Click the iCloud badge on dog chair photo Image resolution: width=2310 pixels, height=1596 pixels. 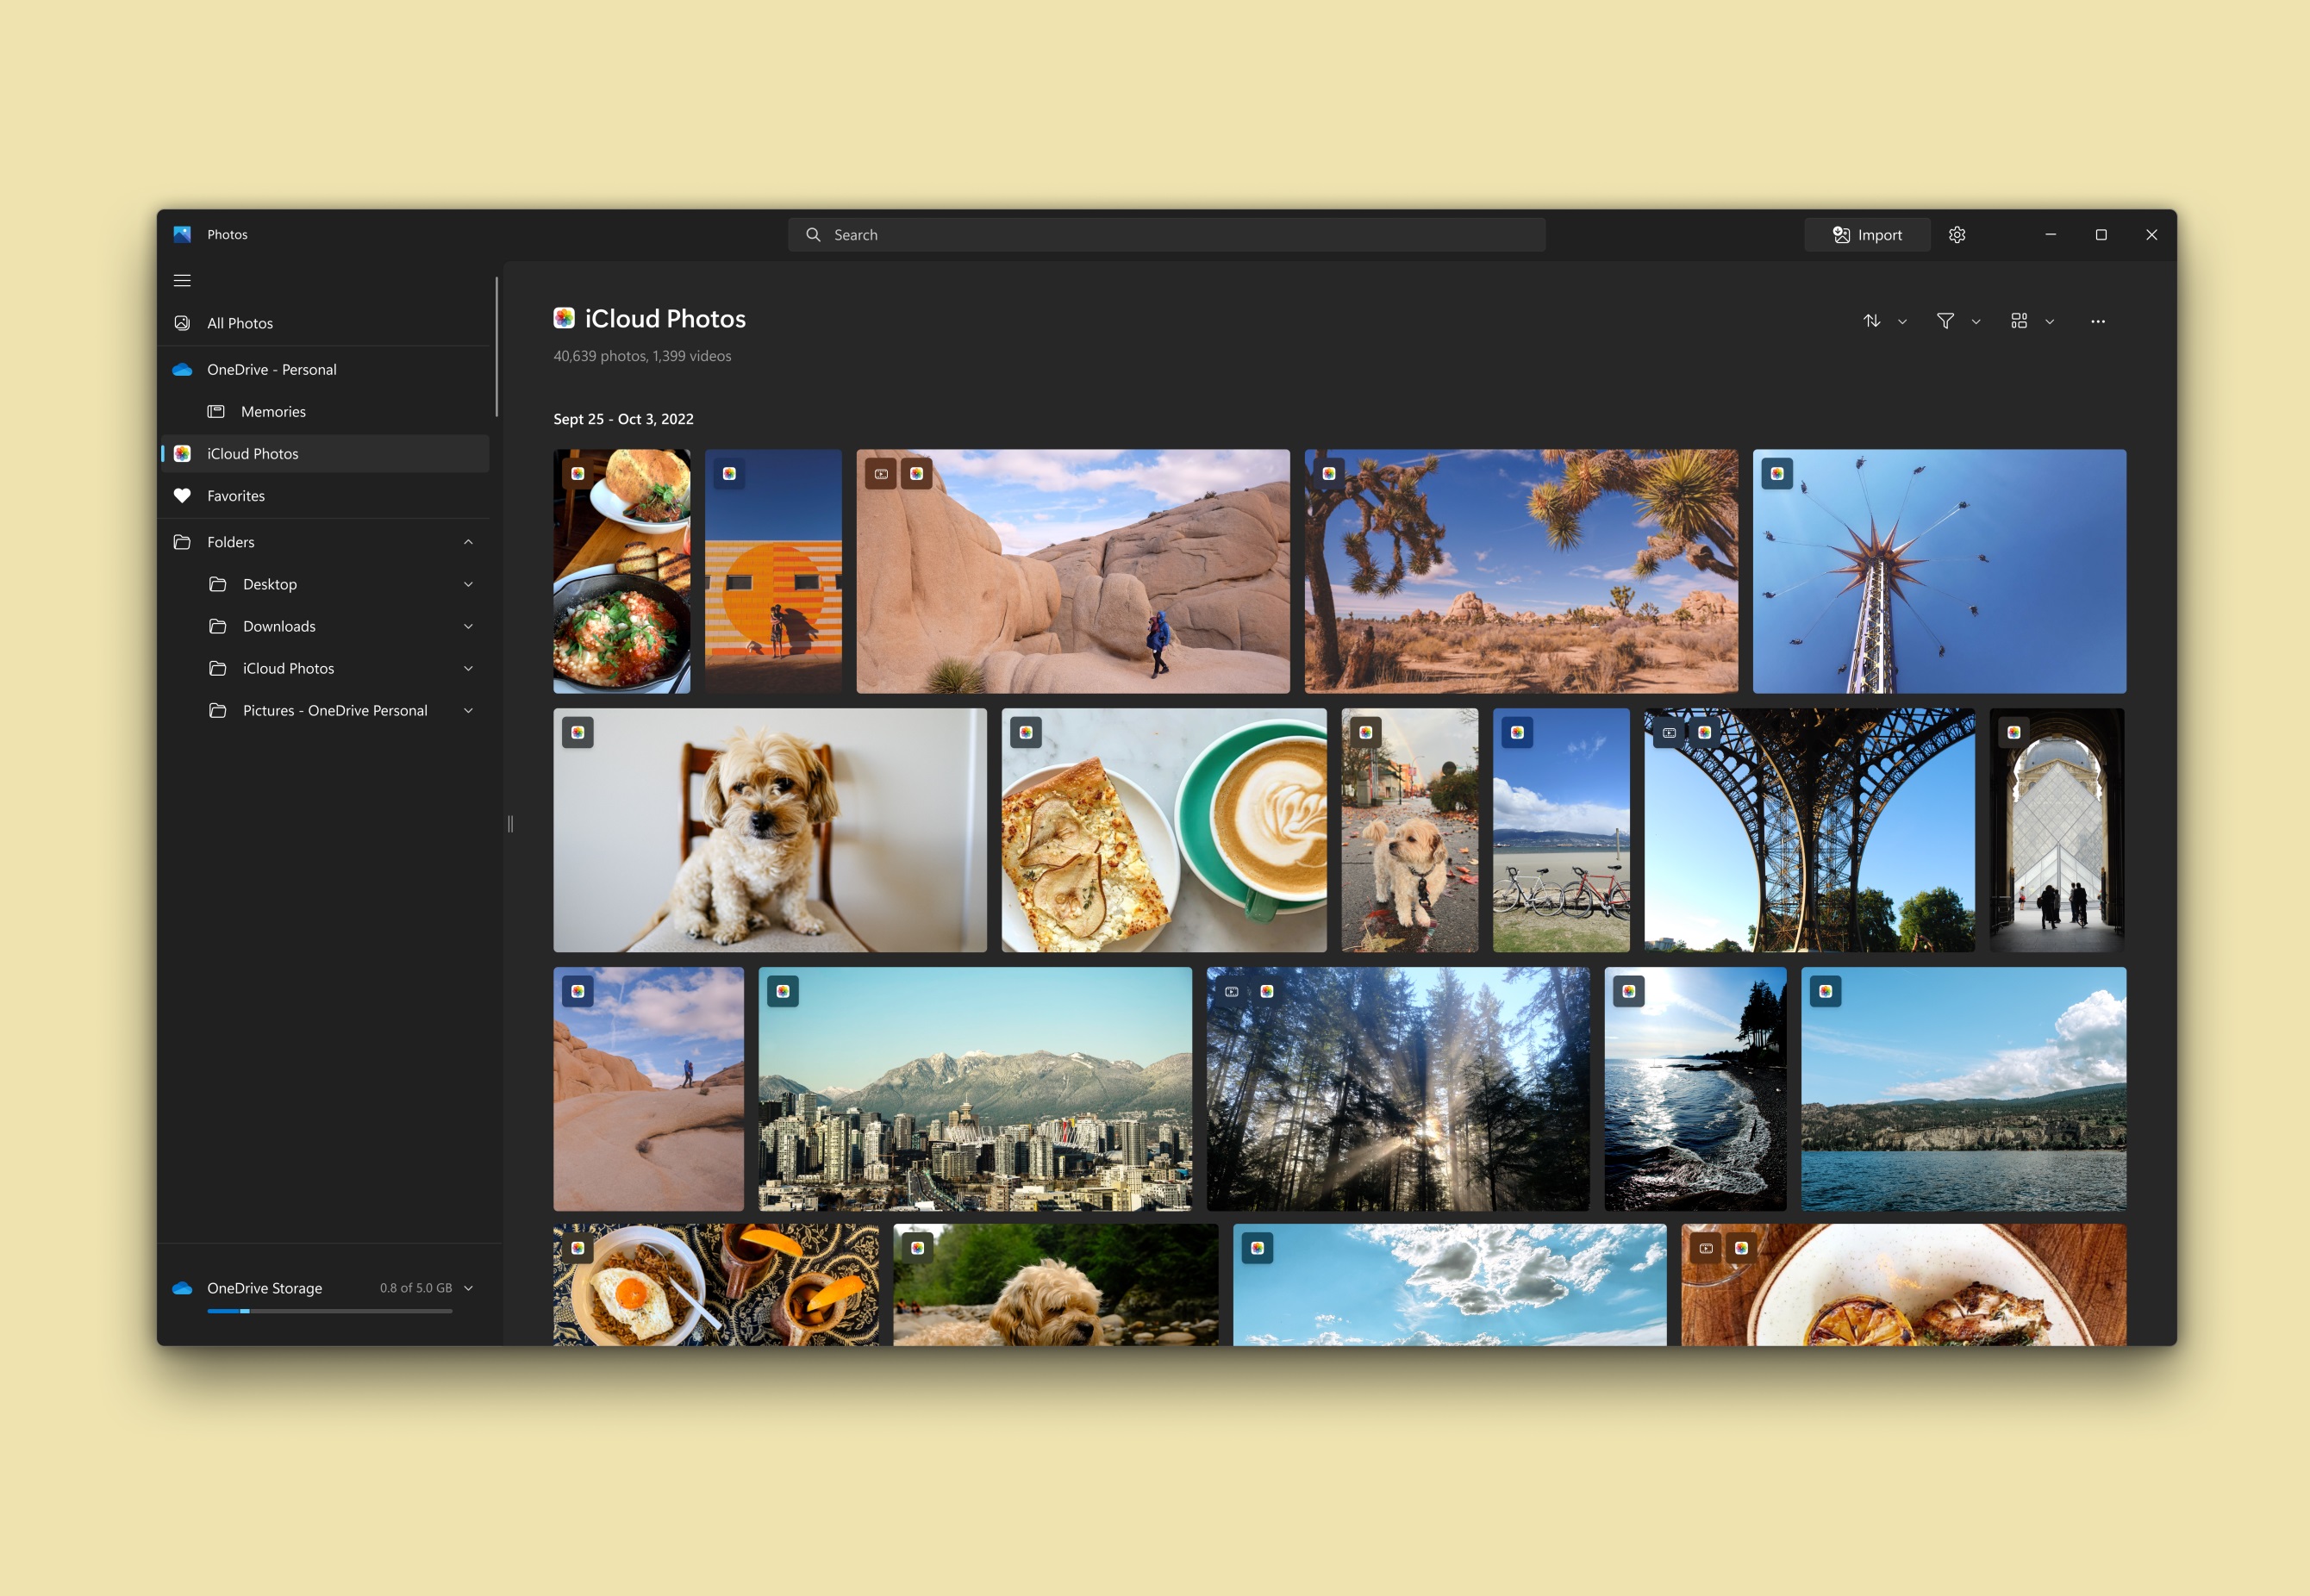coord(578,733)
